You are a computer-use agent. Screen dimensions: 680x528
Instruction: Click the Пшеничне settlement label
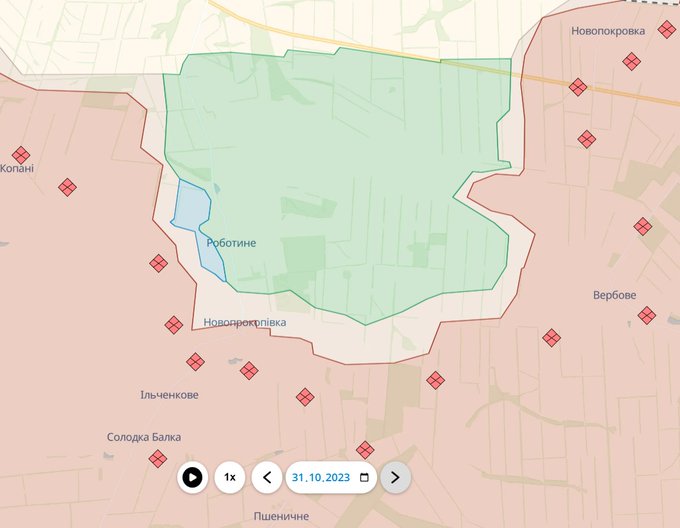(x=281, y=516)
